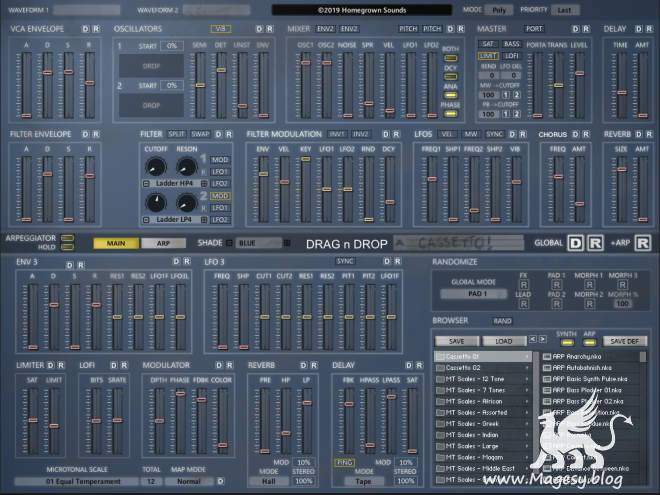
Task: Click the PAD 1 randomize R icon
Action: tap(556, 285)
